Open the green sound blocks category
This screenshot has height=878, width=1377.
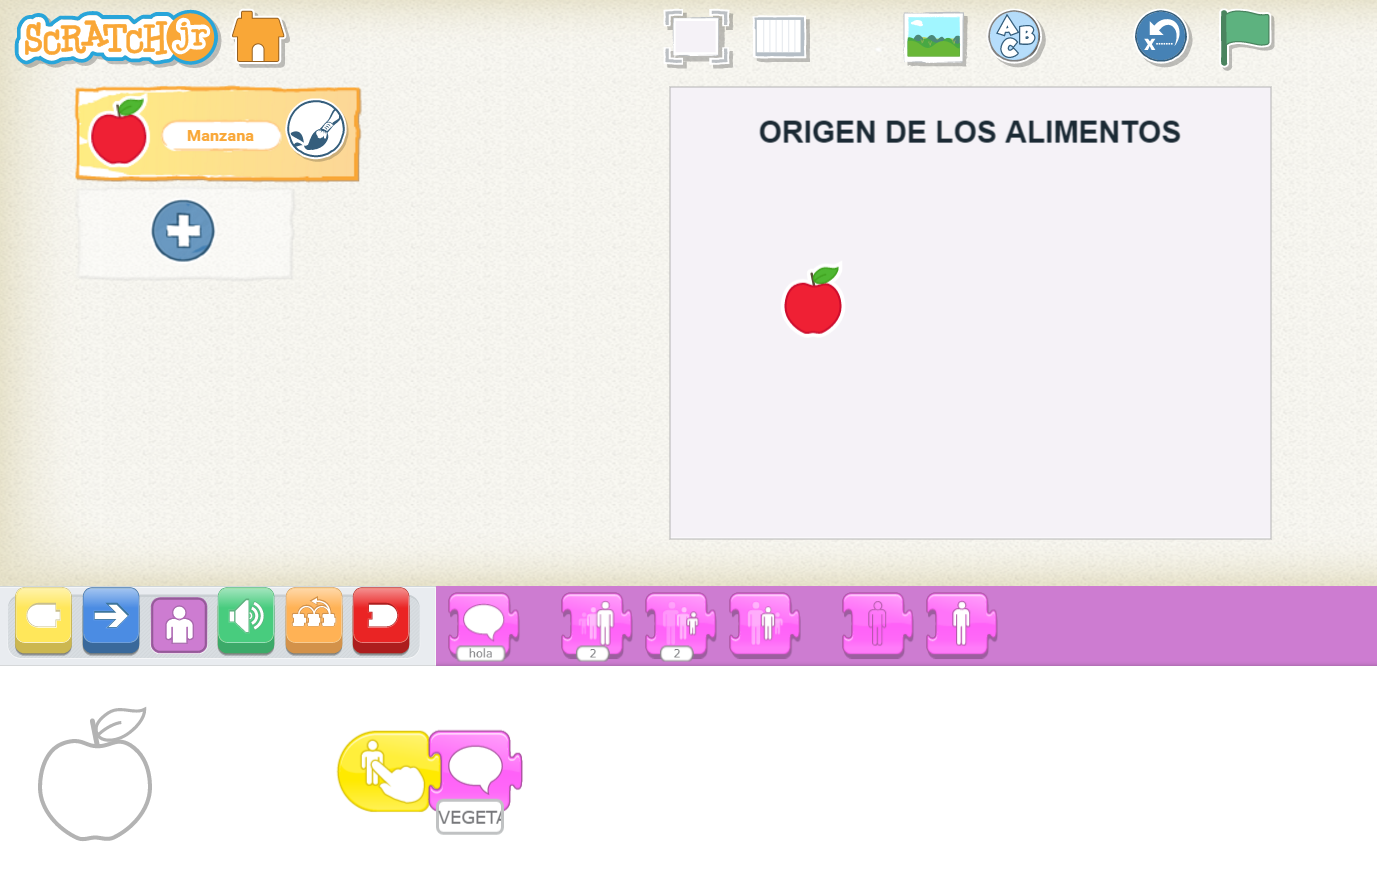tap(246, 621)
